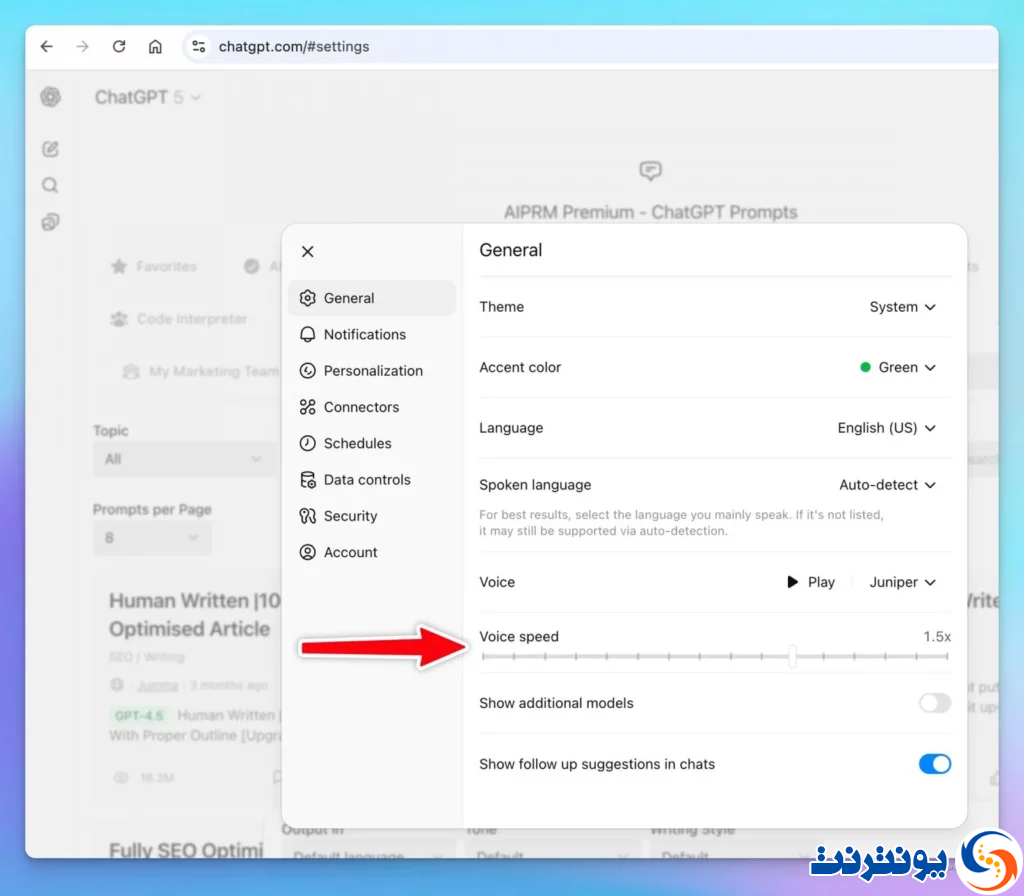The height and width of the screenshot is (896, 1024).
Task: Click the AIPRM chat bubble icon
Action: 650,171
